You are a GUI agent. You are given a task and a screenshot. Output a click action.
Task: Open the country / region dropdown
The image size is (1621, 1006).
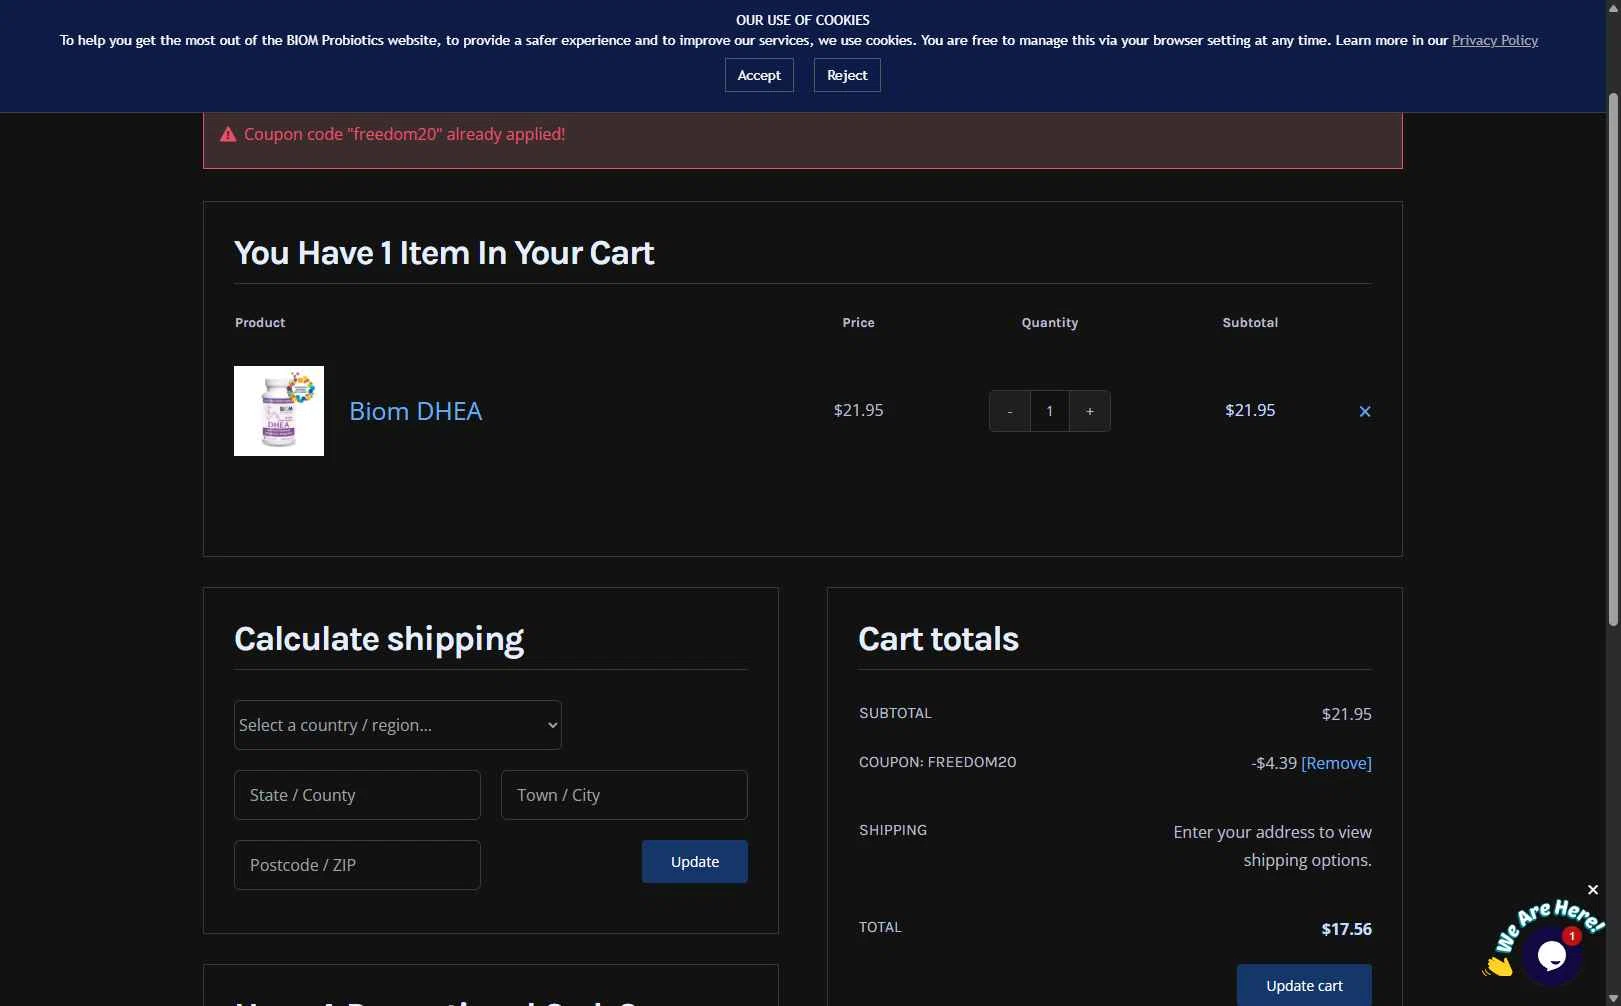point(398,725)
